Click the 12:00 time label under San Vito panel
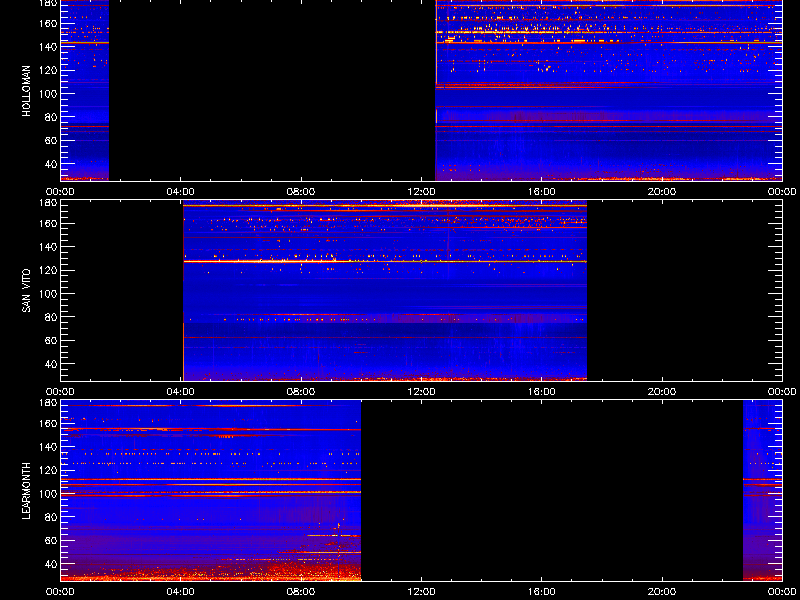Viewport: 800px width, 600px height. click(421, 392)
